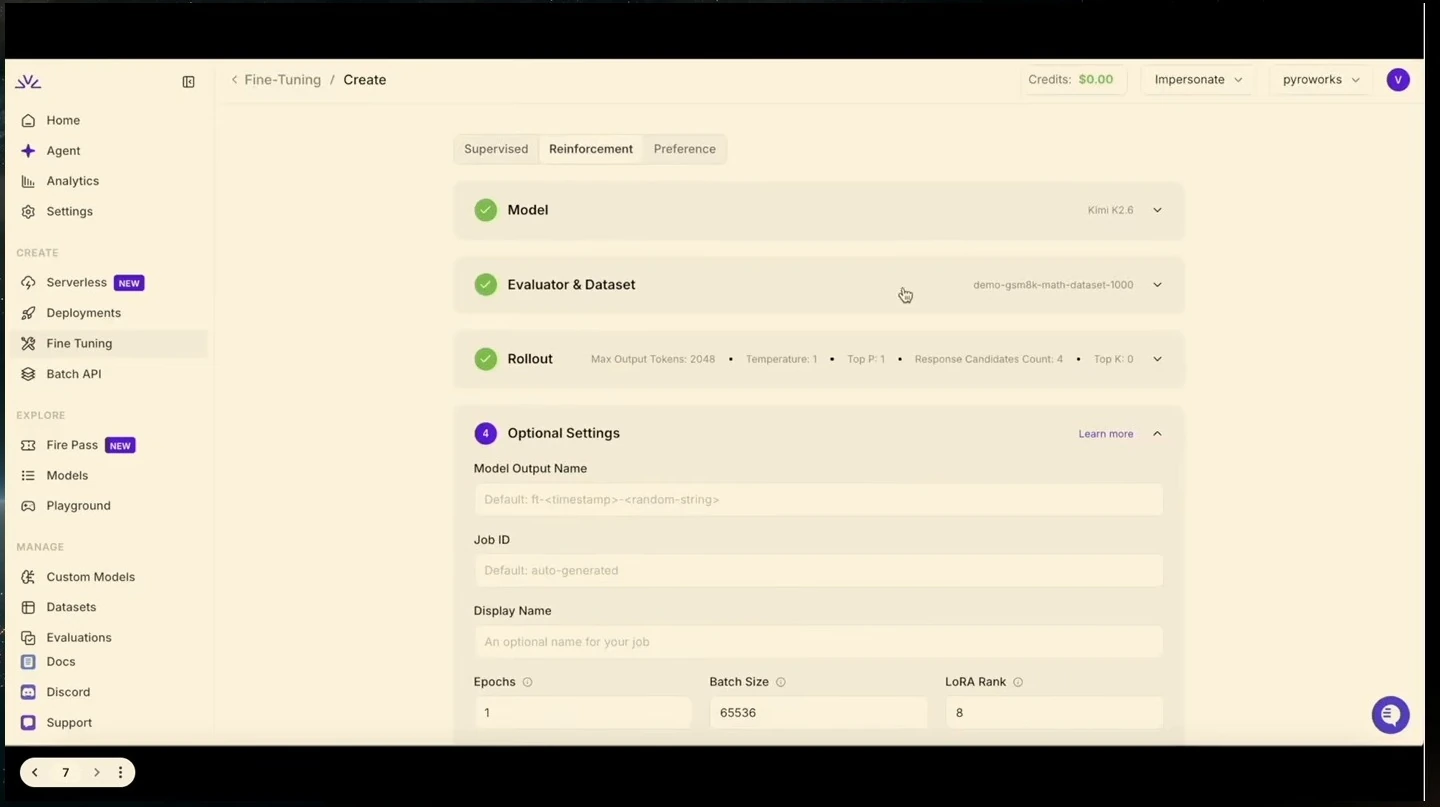Screen dimensions: 1440x807
Task: Open the Impersonate dropdown
Action: coord(1198,80)
